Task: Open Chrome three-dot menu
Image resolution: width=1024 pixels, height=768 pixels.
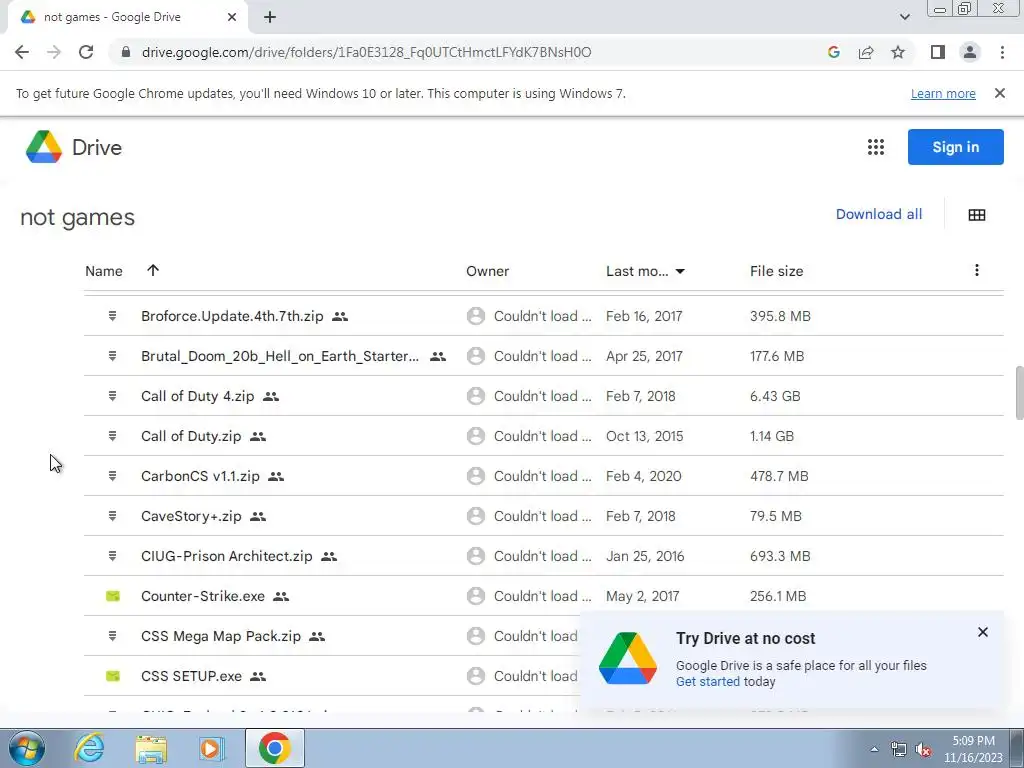Action: tap(1002, 52)
